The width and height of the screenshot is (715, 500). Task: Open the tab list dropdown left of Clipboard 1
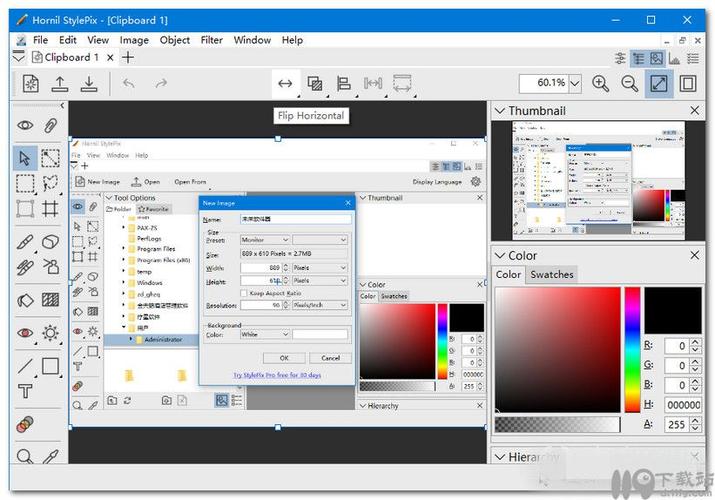tap(19, 57)
